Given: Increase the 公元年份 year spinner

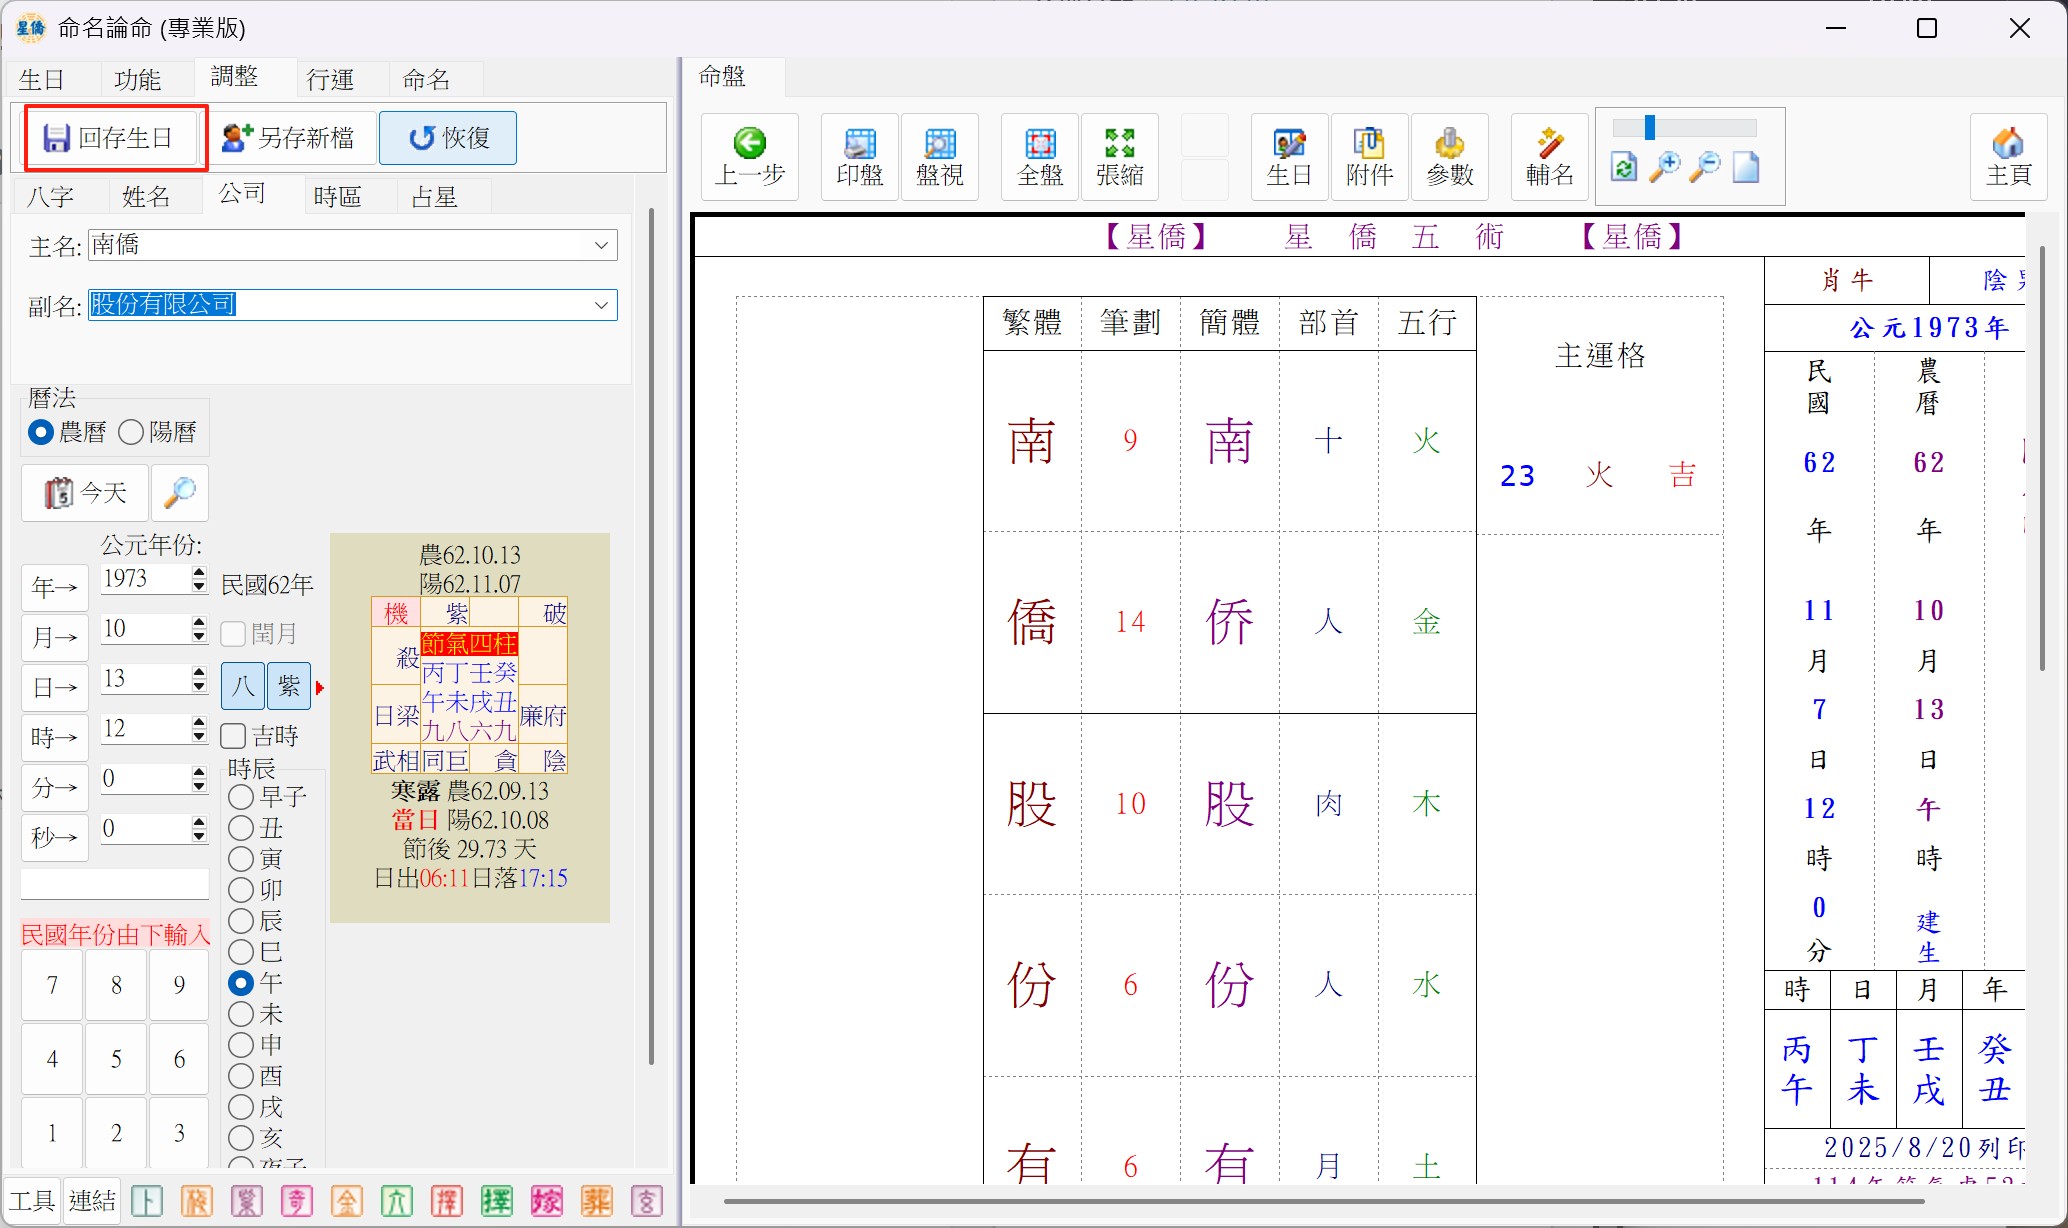Looking at the screenshot, I should pyautogui.click(x=199, y=572).
